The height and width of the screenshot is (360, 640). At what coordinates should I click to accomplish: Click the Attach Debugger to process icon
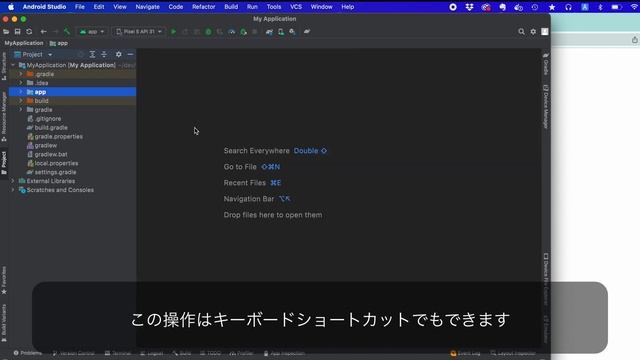[244, 31]
